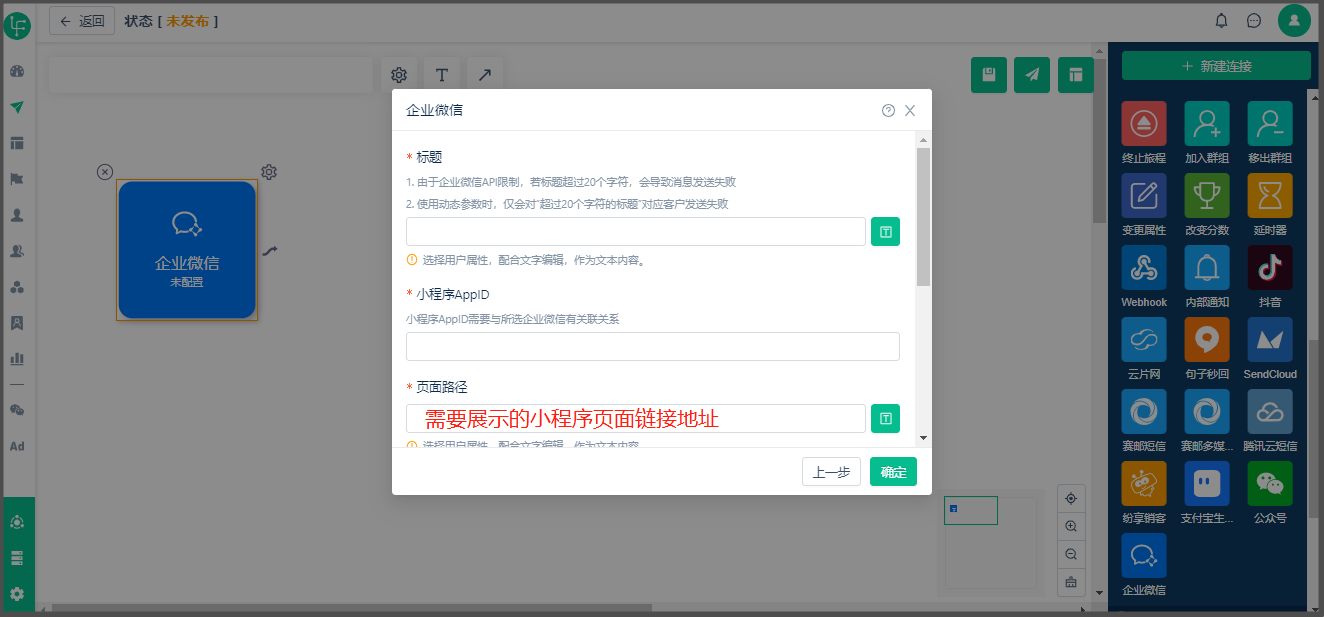Open the bookmark icon in left sidebar
This screenshot has width=1324, height=617.
pos(17,323)
